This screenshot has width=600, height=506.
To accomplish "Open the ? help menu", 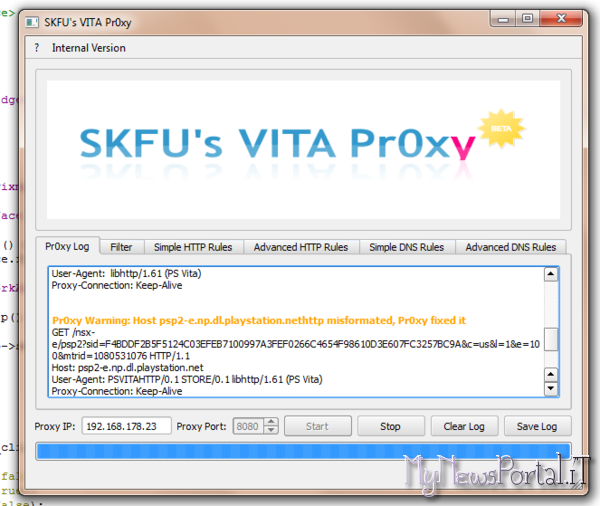I will point(37,48).
